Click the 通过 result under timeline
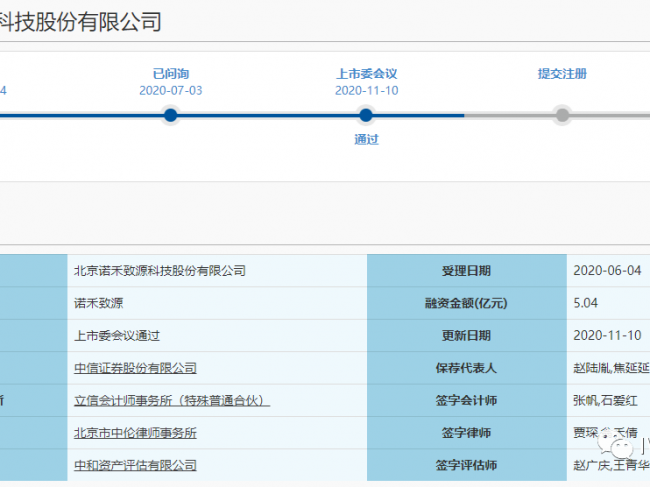This screenshot has height=487, width=650. 366,139
